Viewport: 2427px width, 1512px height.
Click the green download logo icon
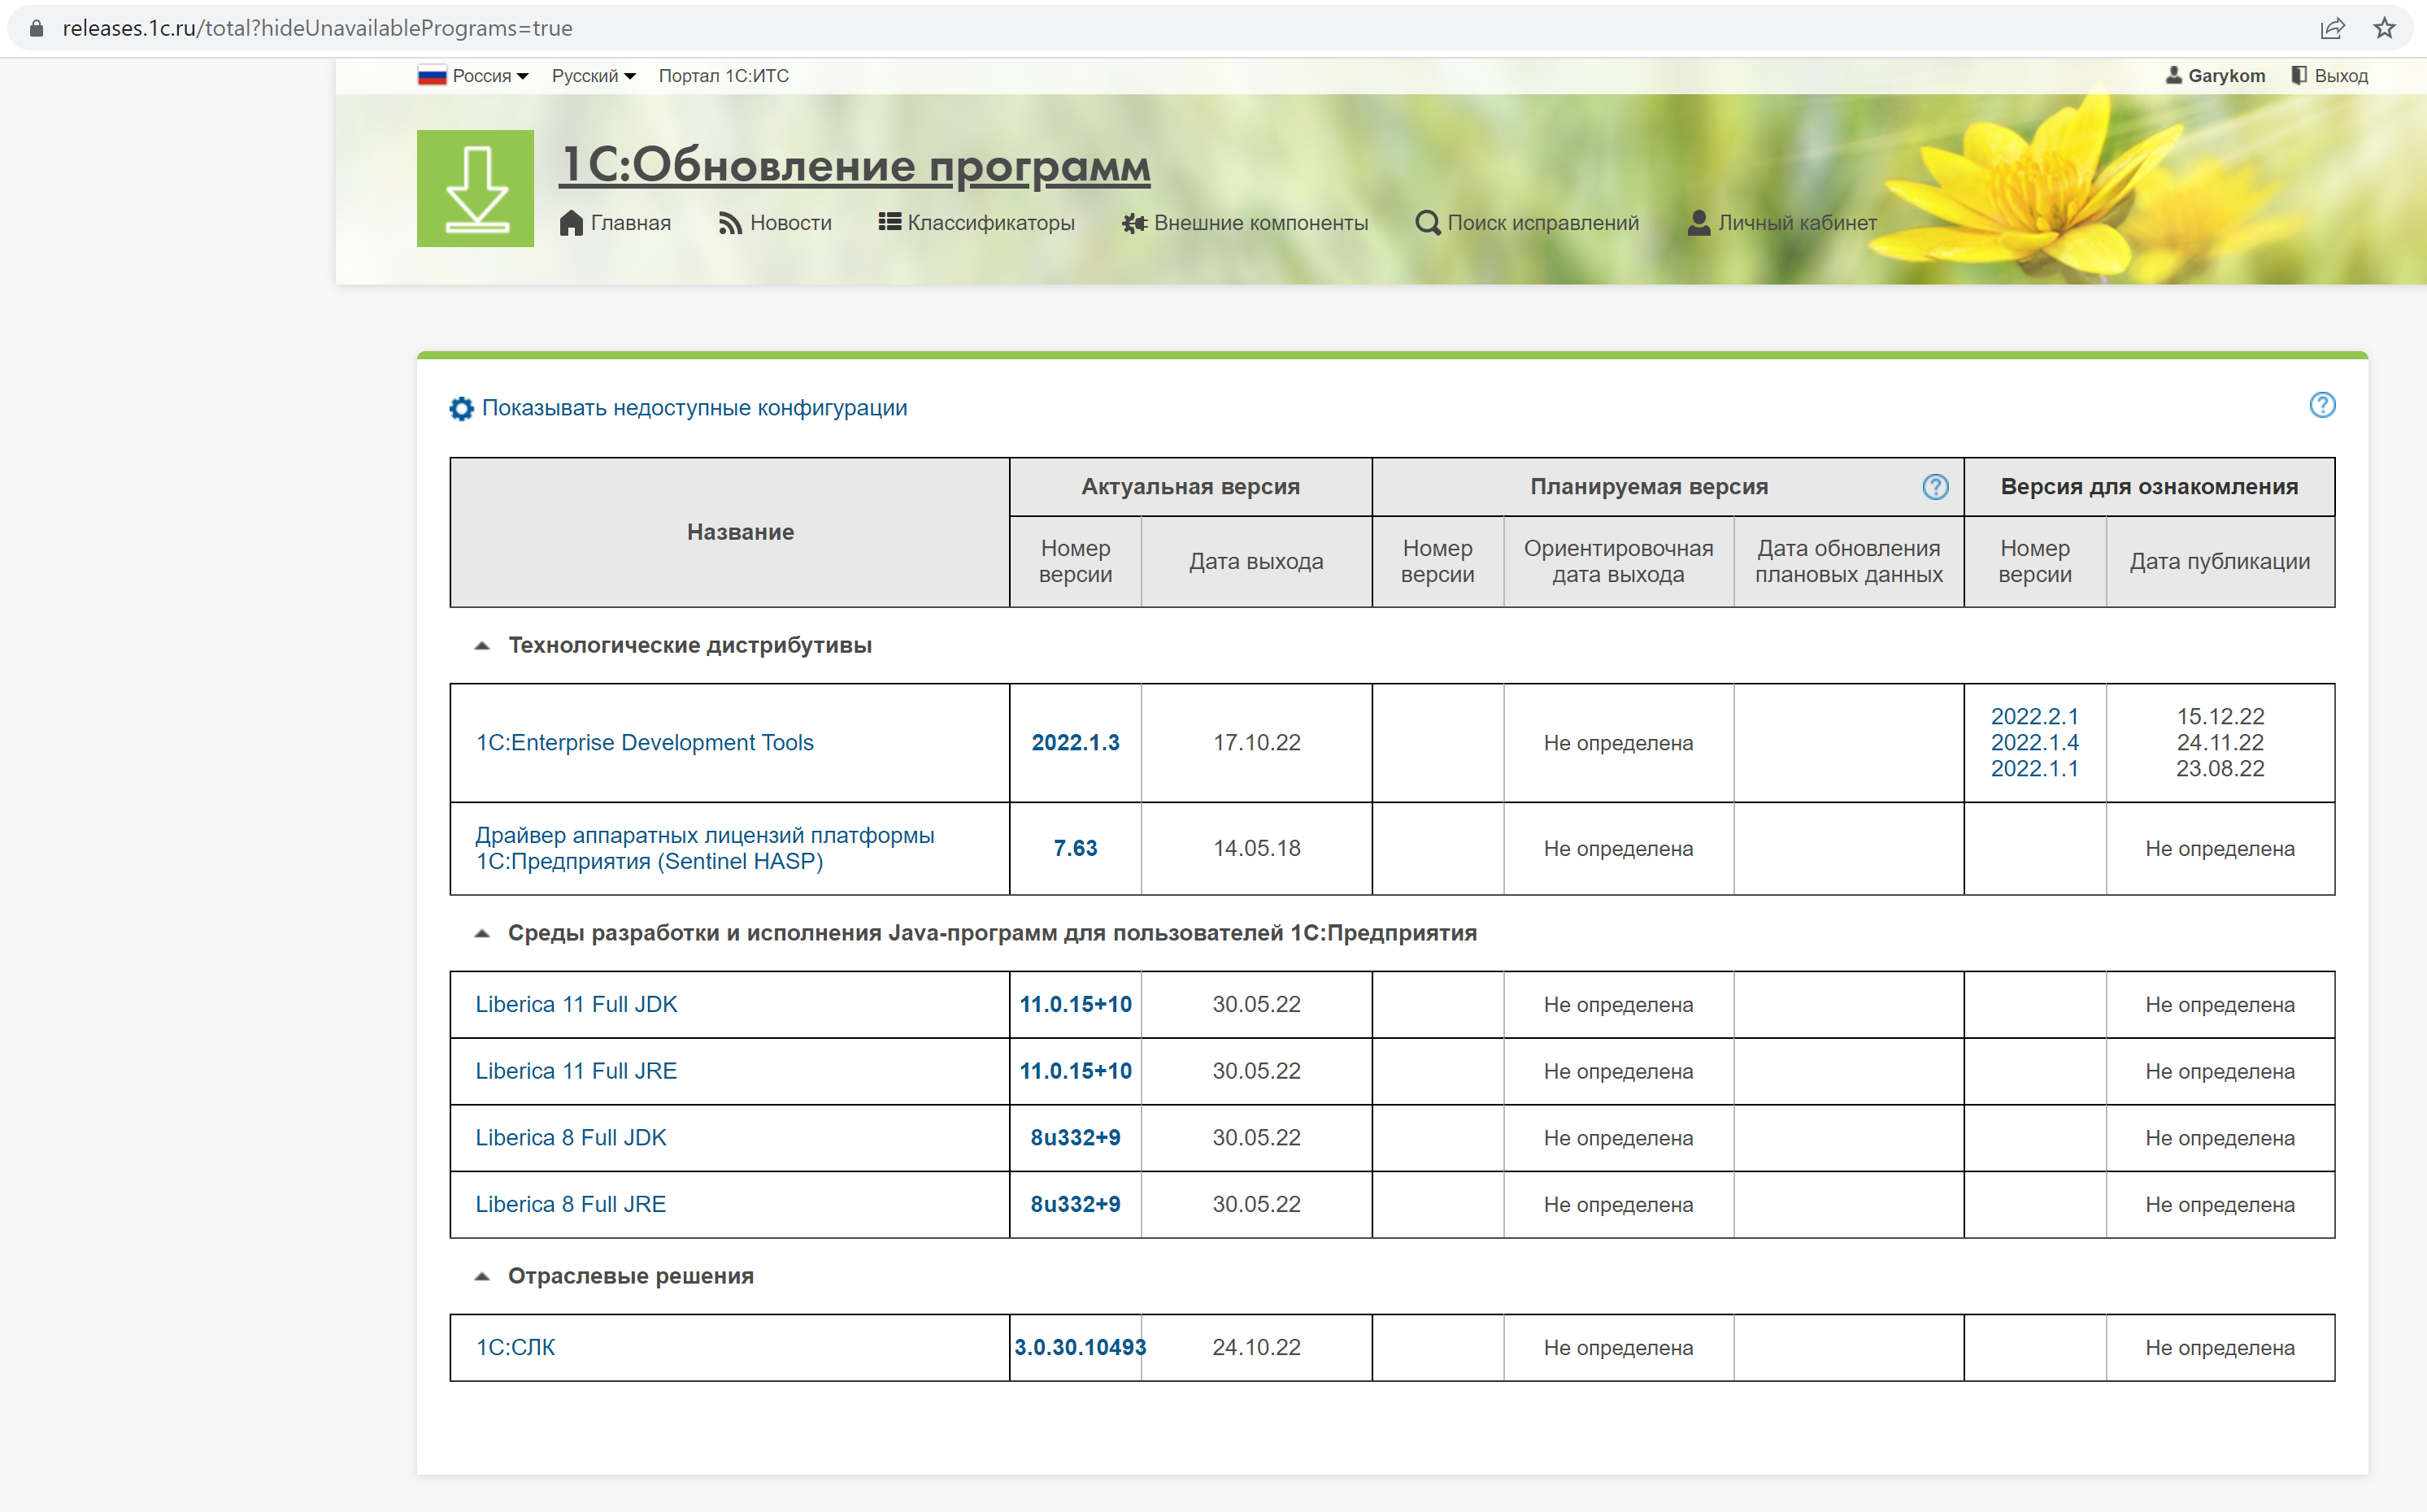475,188
